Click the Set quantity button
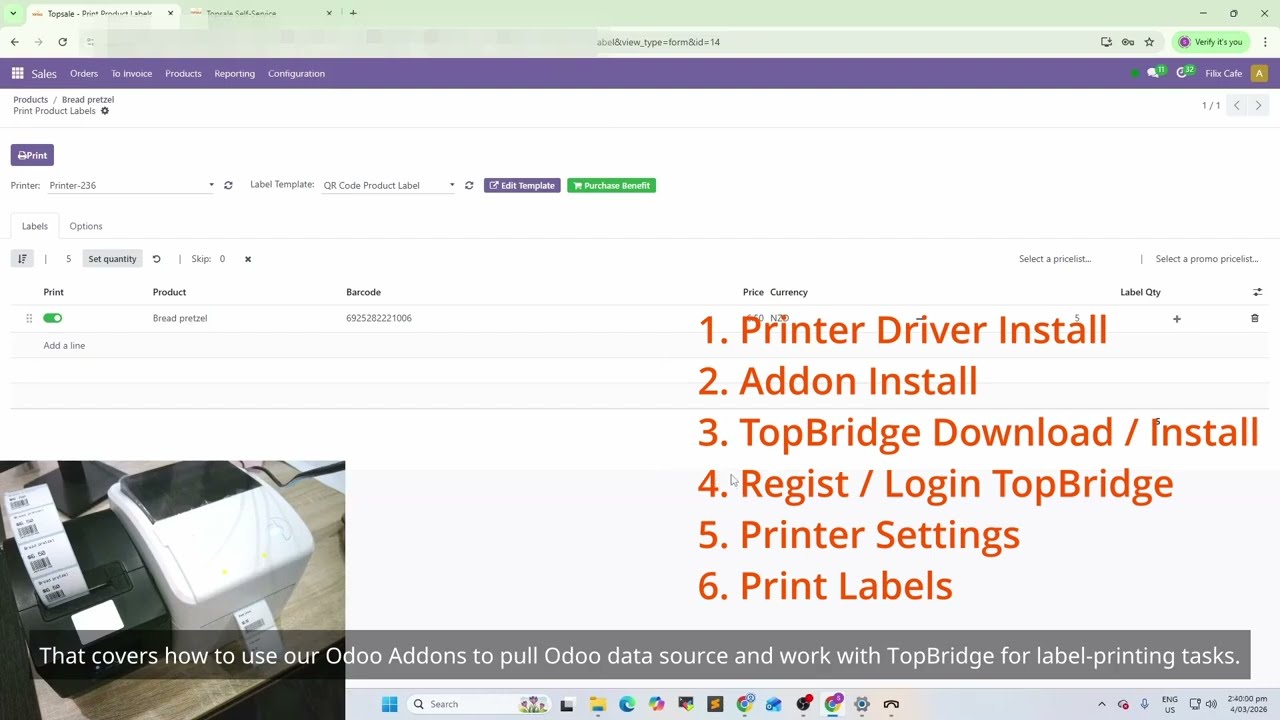This screenshot has height=720, width=1280. [112, 259]
